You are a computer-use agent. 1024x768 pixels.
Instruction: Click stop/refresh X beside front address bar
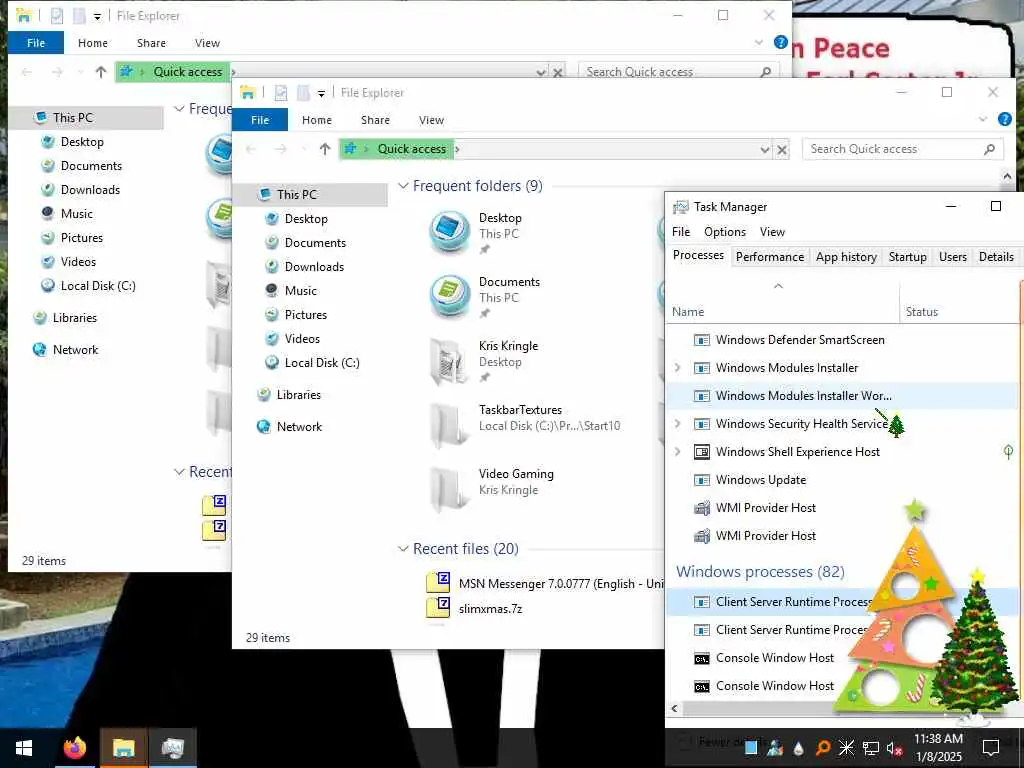782,150
